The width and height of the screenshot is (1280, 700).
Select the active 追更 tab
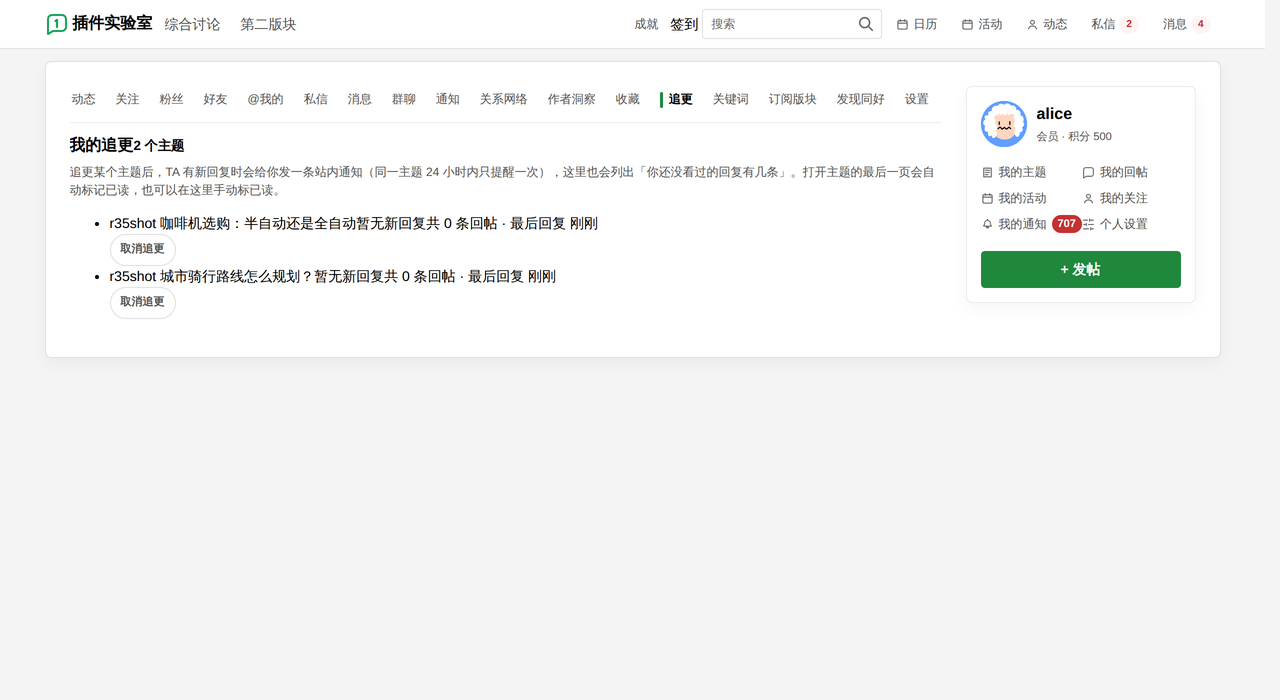[679, 99]
